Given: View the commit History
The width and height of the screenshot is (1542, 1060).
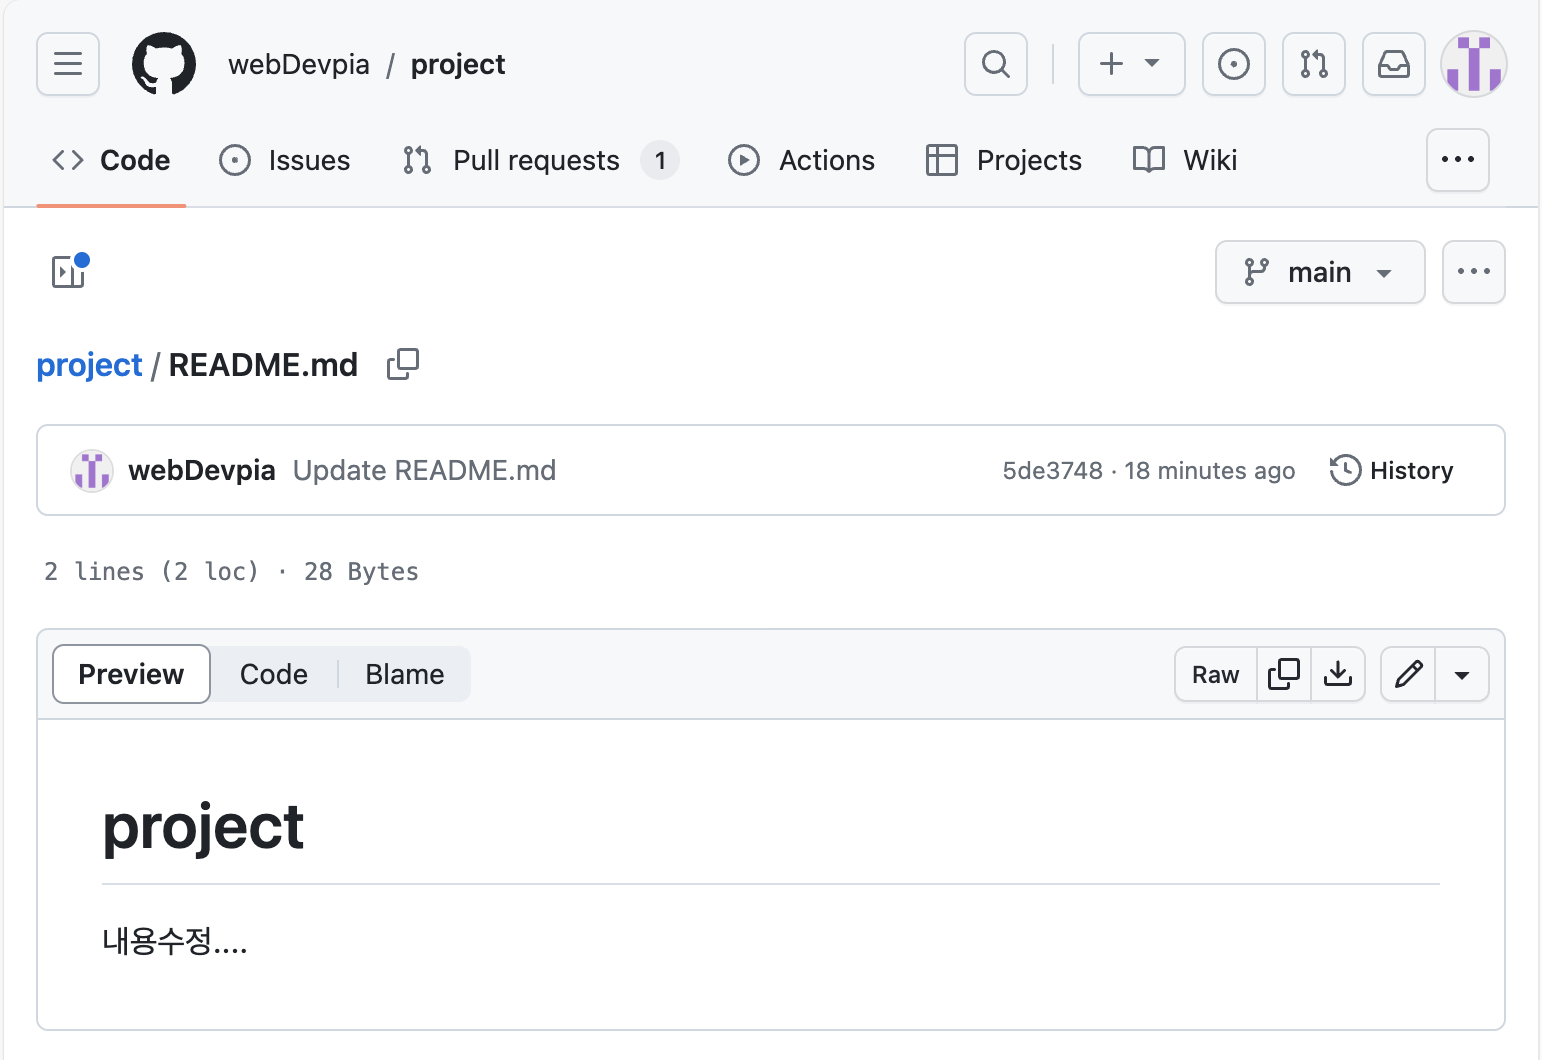Looking at the screenshot, I should point(1391,470).
